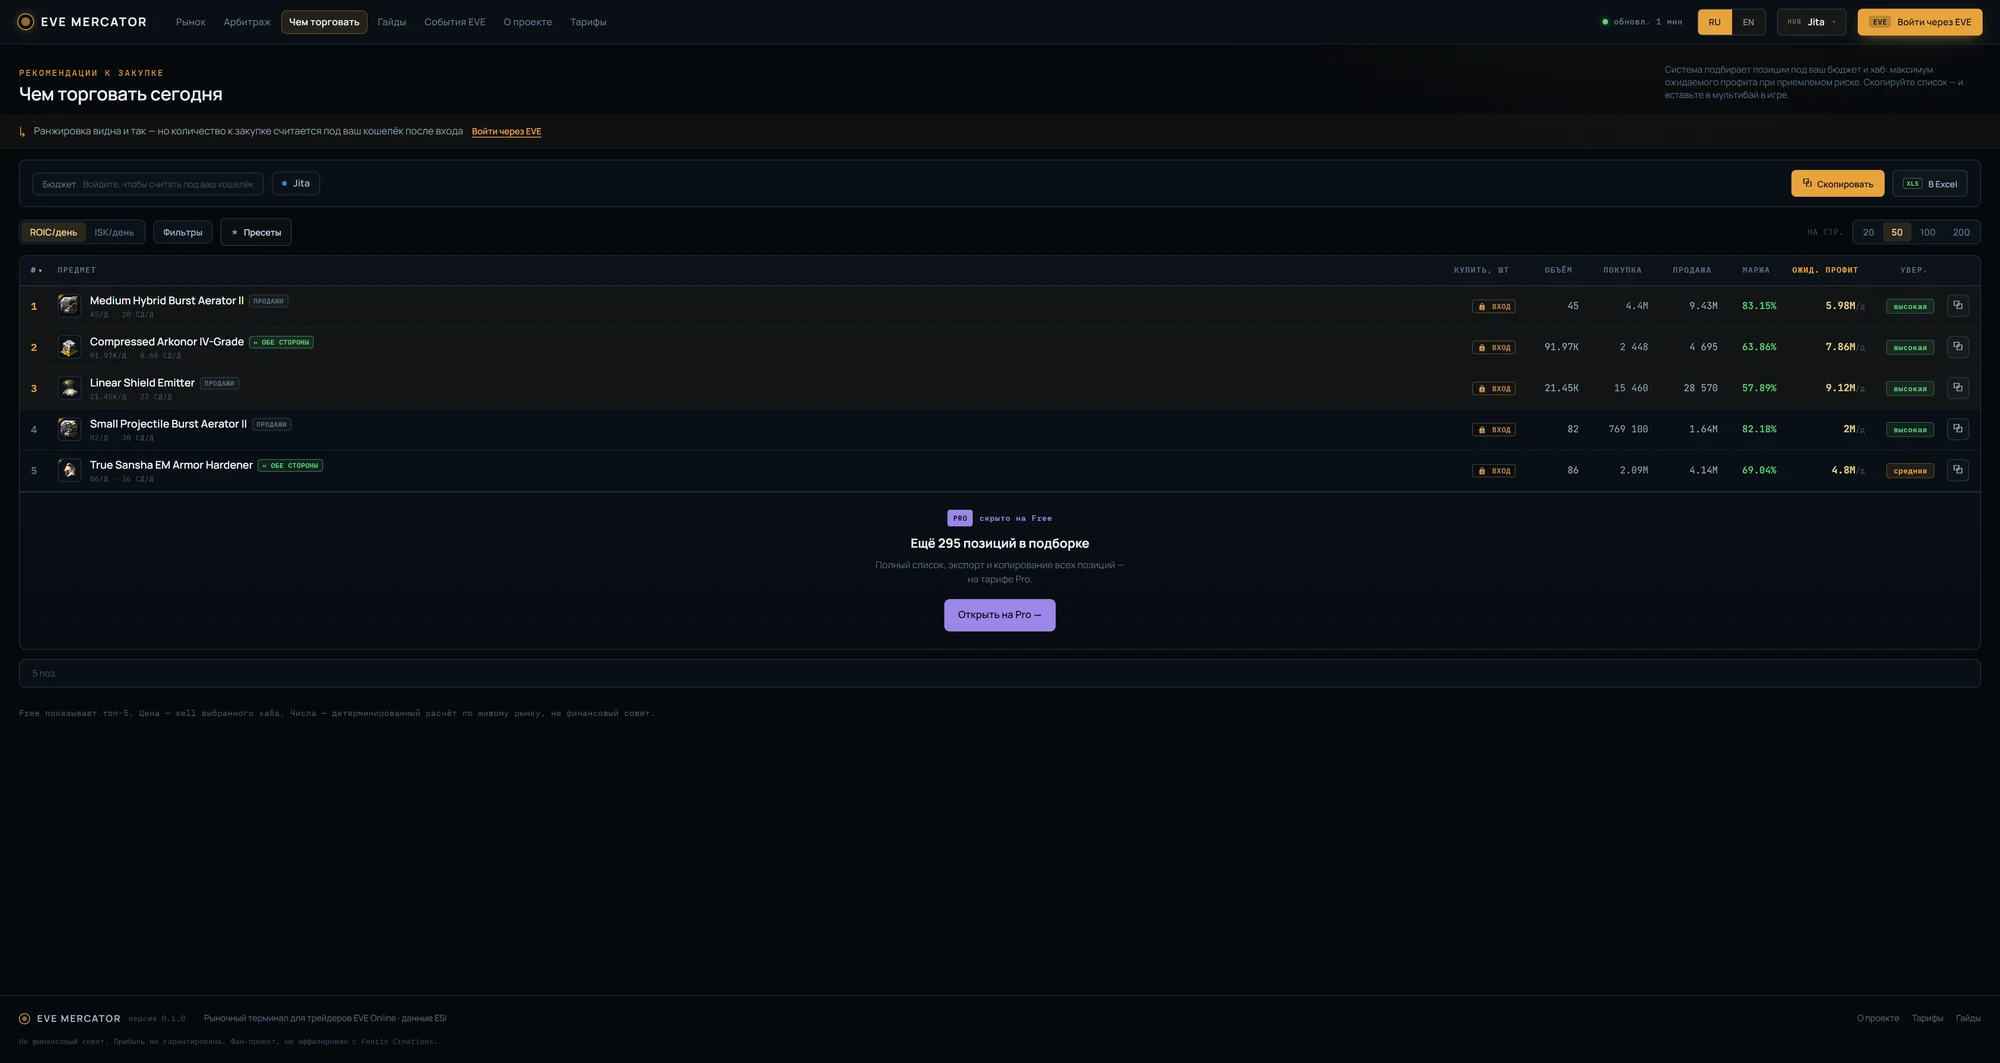2000x1063 pixels.
Task: Sort by the # rank column header
Action: [x=36, y=270]
